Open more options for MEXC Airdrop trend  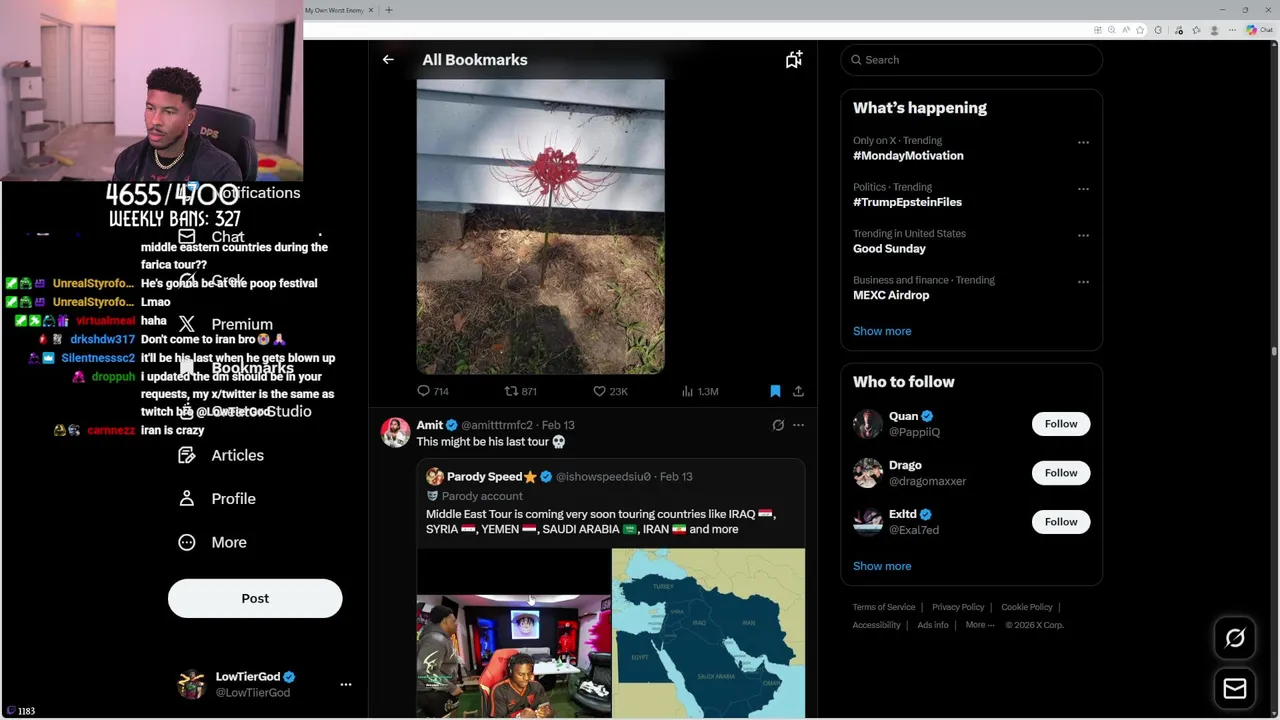[x=1083, y=282]
